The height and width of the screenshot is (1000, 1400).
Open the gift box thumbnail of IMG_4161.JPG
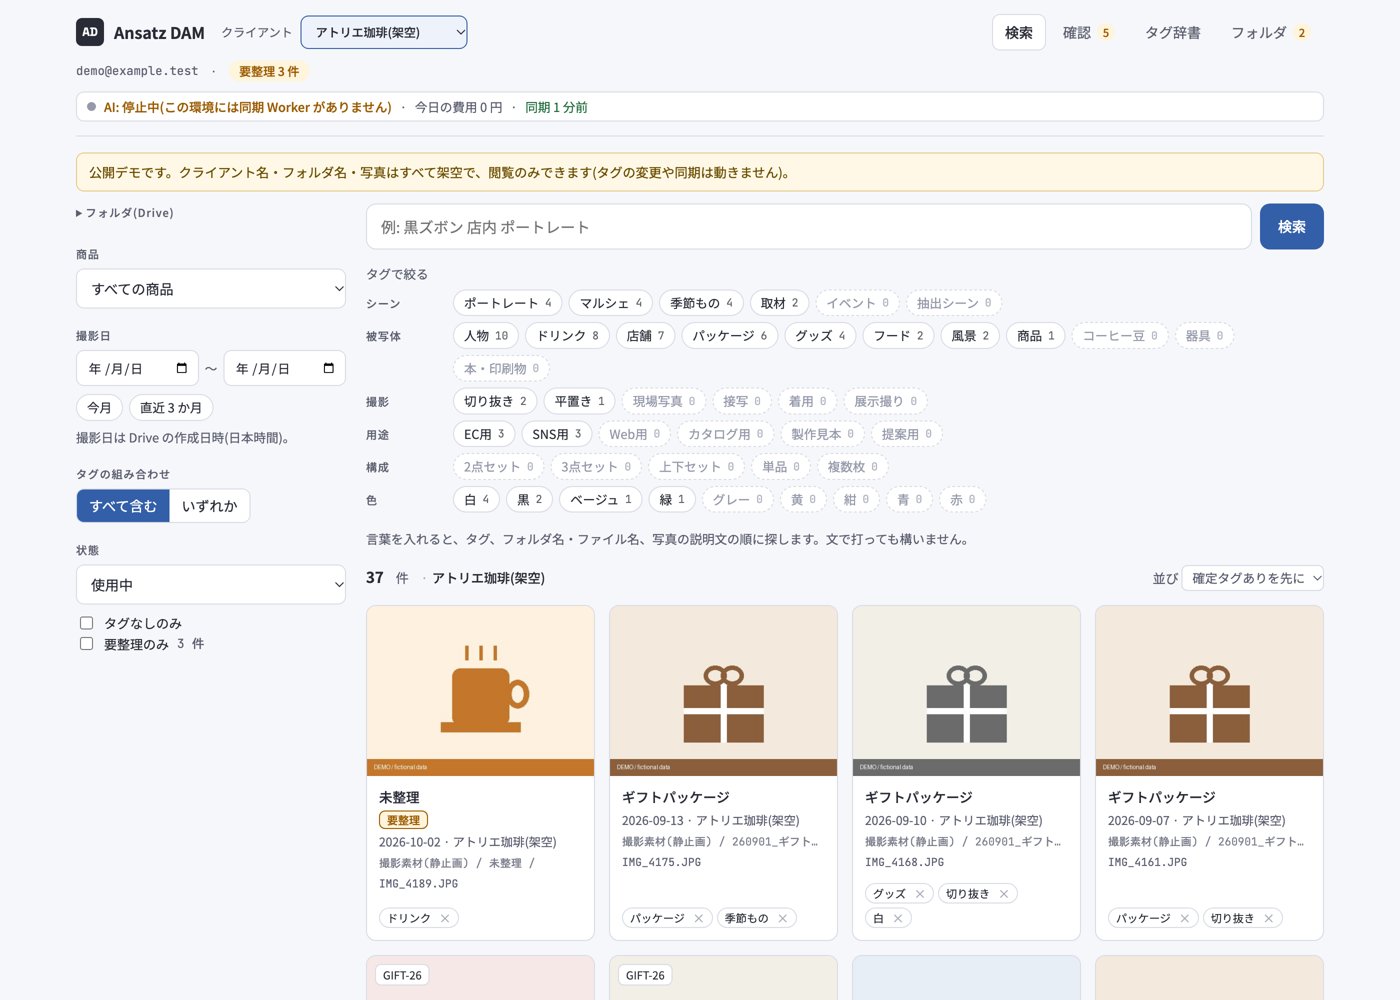click(1209, 690)
